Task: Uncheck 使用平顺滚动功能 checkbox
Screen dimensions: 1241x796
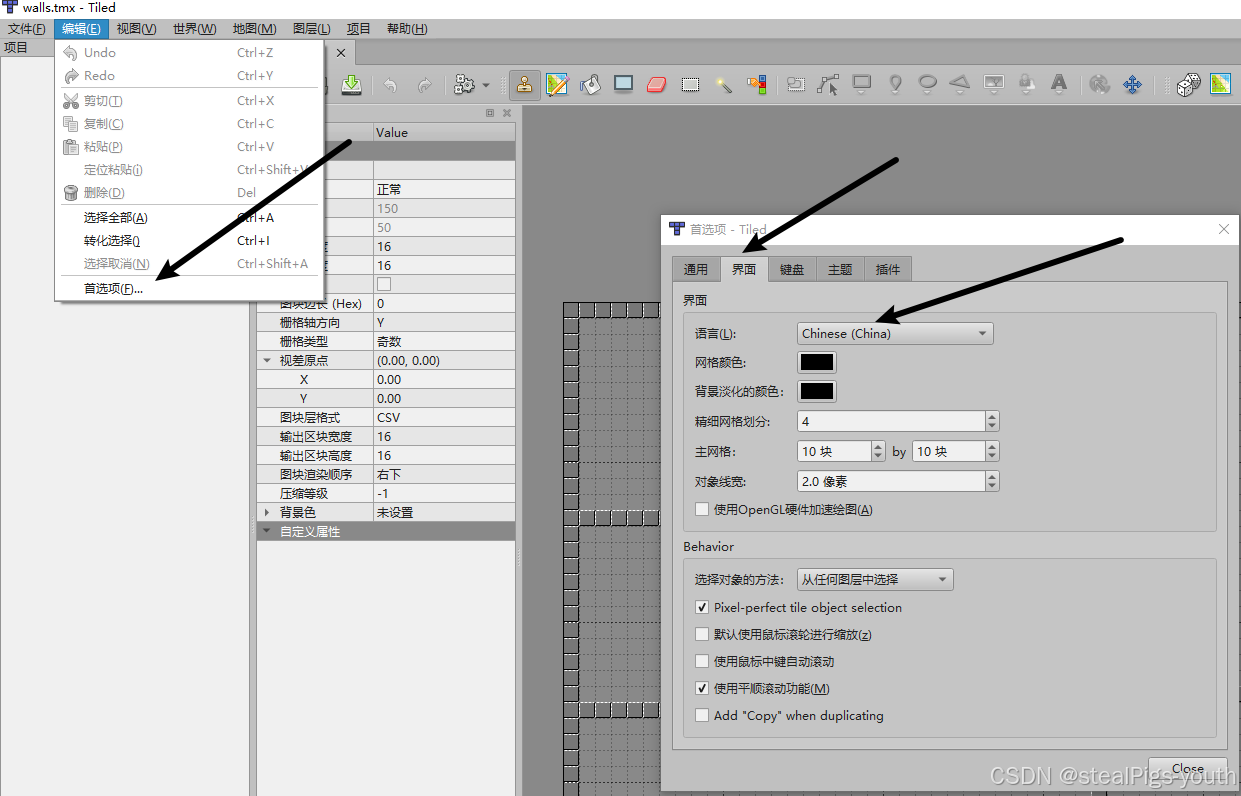Action: click(702, 689)
